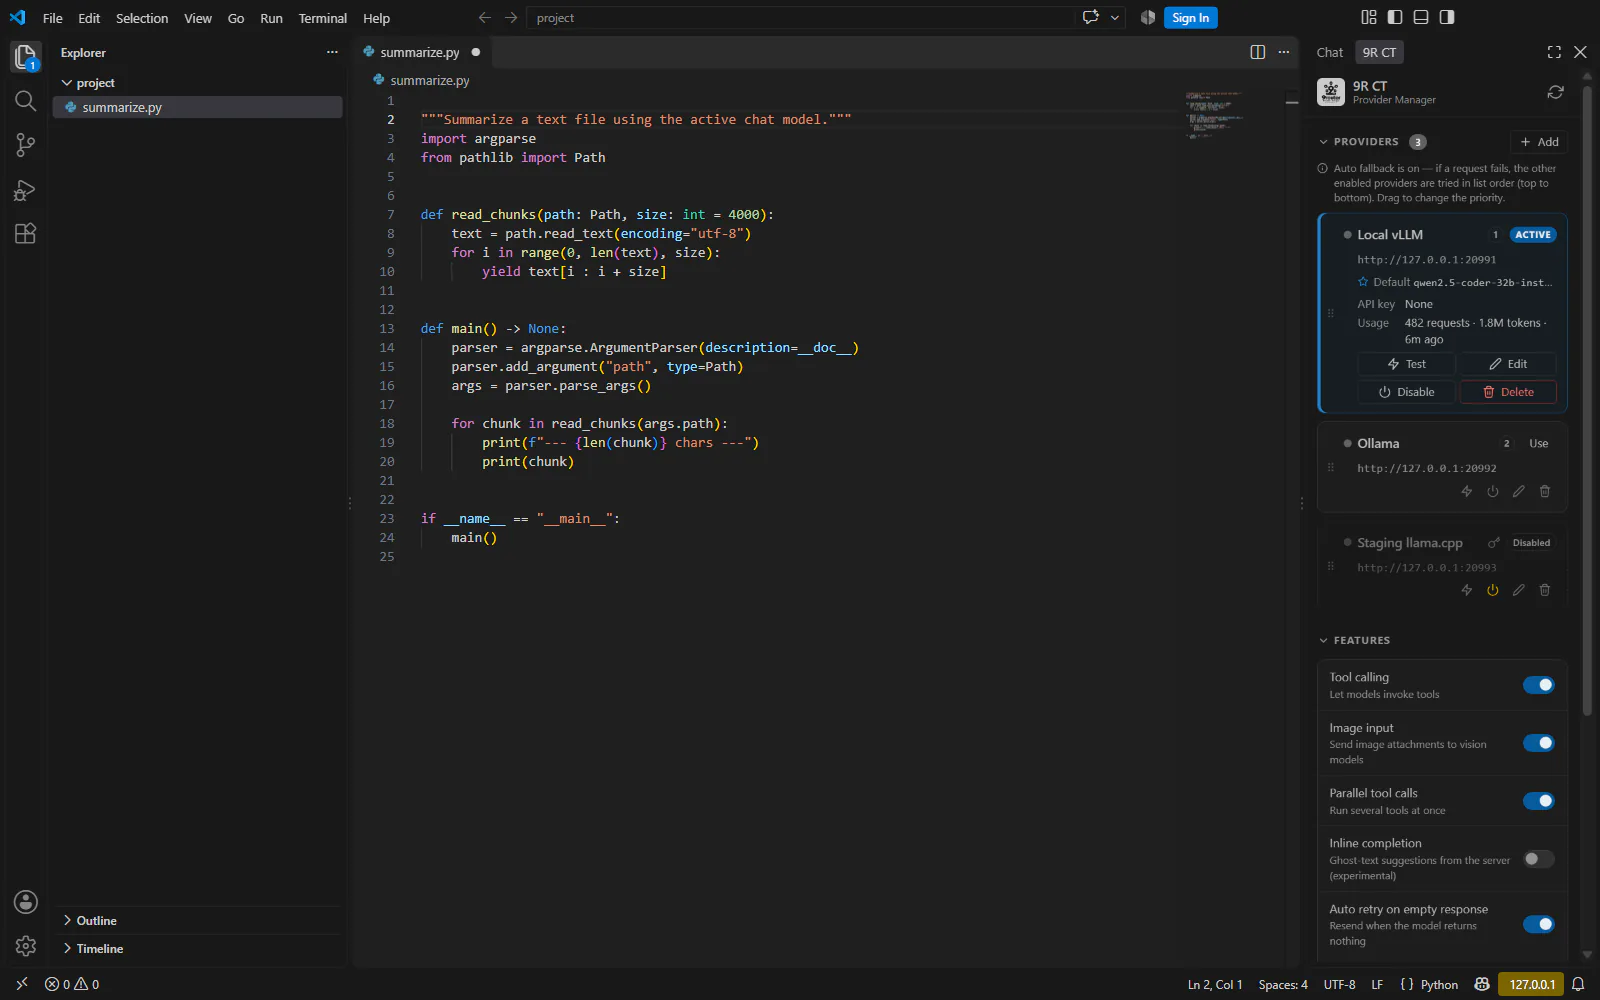The width and height of the screenshot is (1600, 1000).
Task: Click Delete on Local vLLM provider
Action: [1508, 392]
